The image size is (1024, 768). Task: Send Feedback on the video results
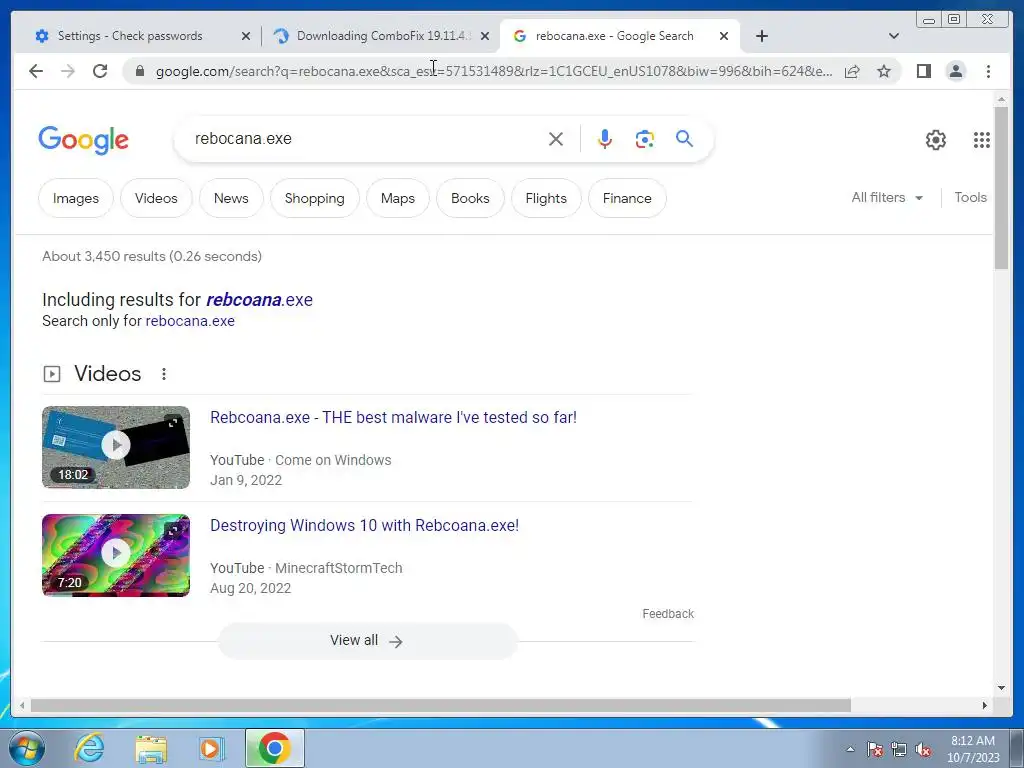(668, 614)
